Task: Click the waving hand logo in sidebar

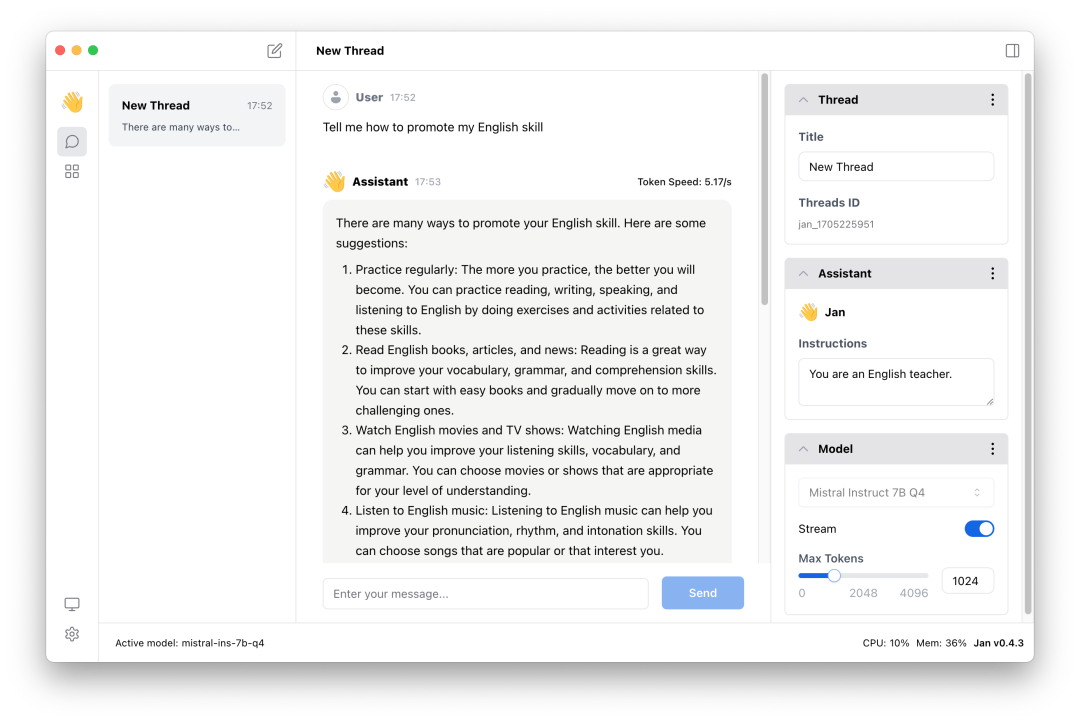Action: click(72, 102)
